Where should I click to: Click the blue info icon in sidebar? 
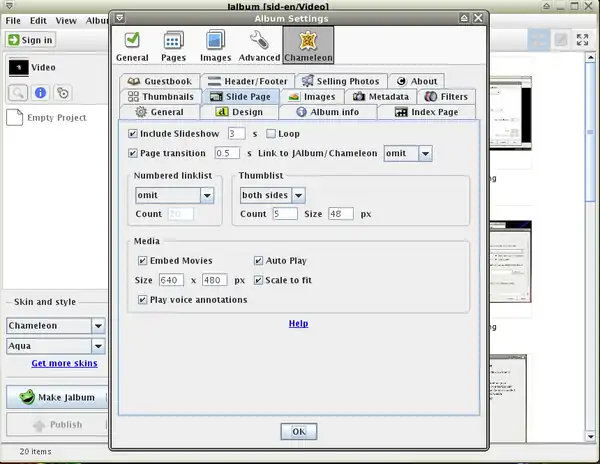click(x=41, y=93)
